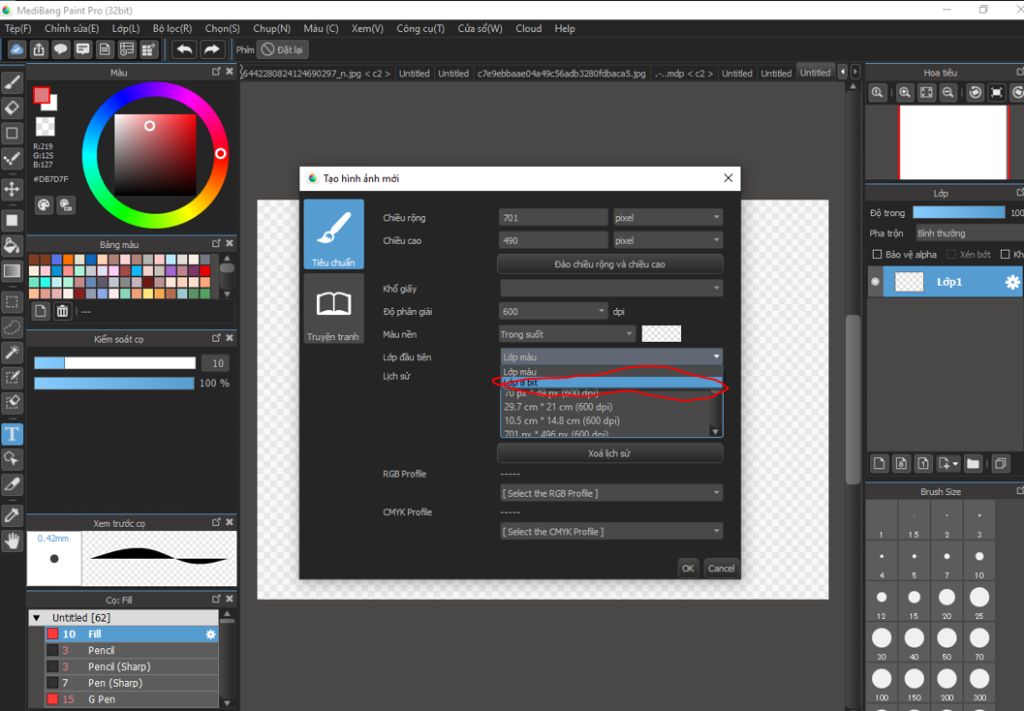1024x711 pixels.
Task: Zoom out using navigator magnifier minus
Action: point(948,93)
